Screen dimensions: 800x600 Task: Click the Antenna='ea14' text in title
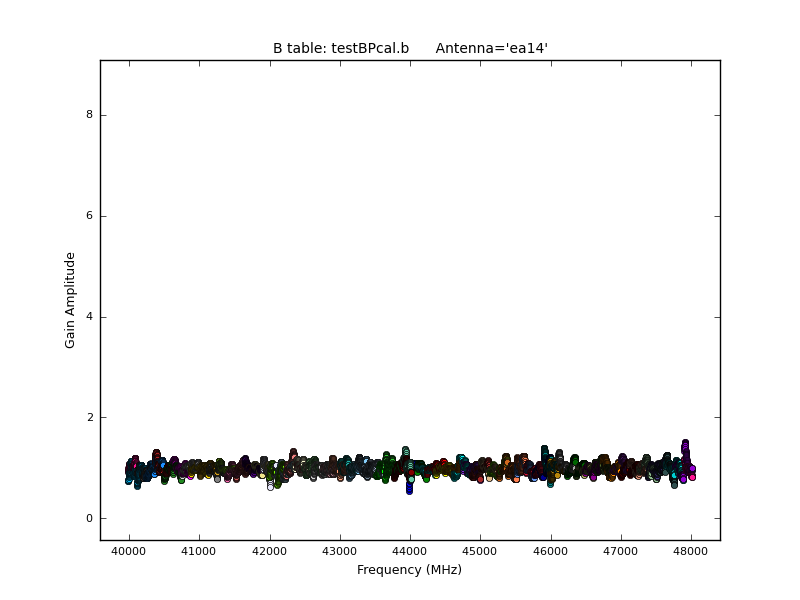coord(491,49)
